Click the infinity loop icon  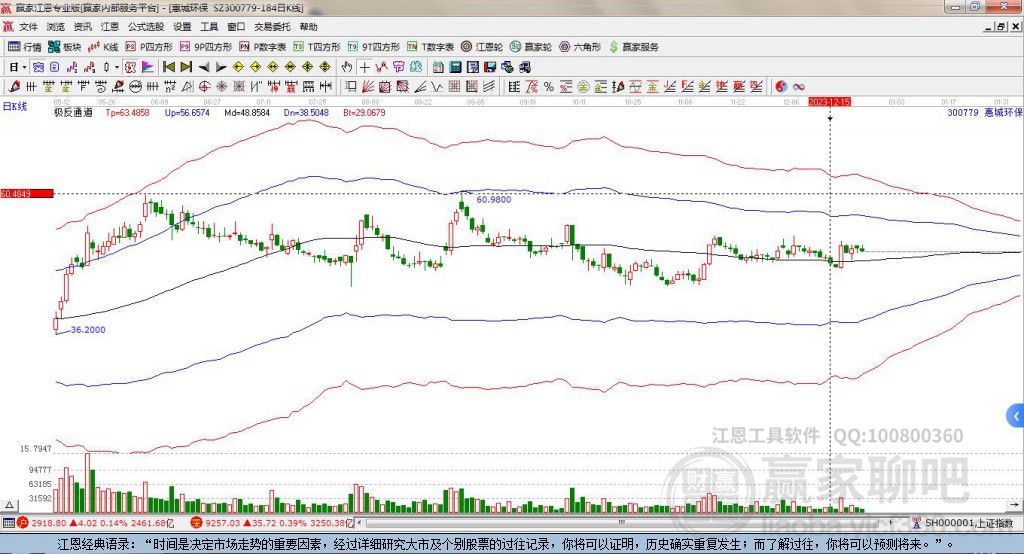pos(799,86)
